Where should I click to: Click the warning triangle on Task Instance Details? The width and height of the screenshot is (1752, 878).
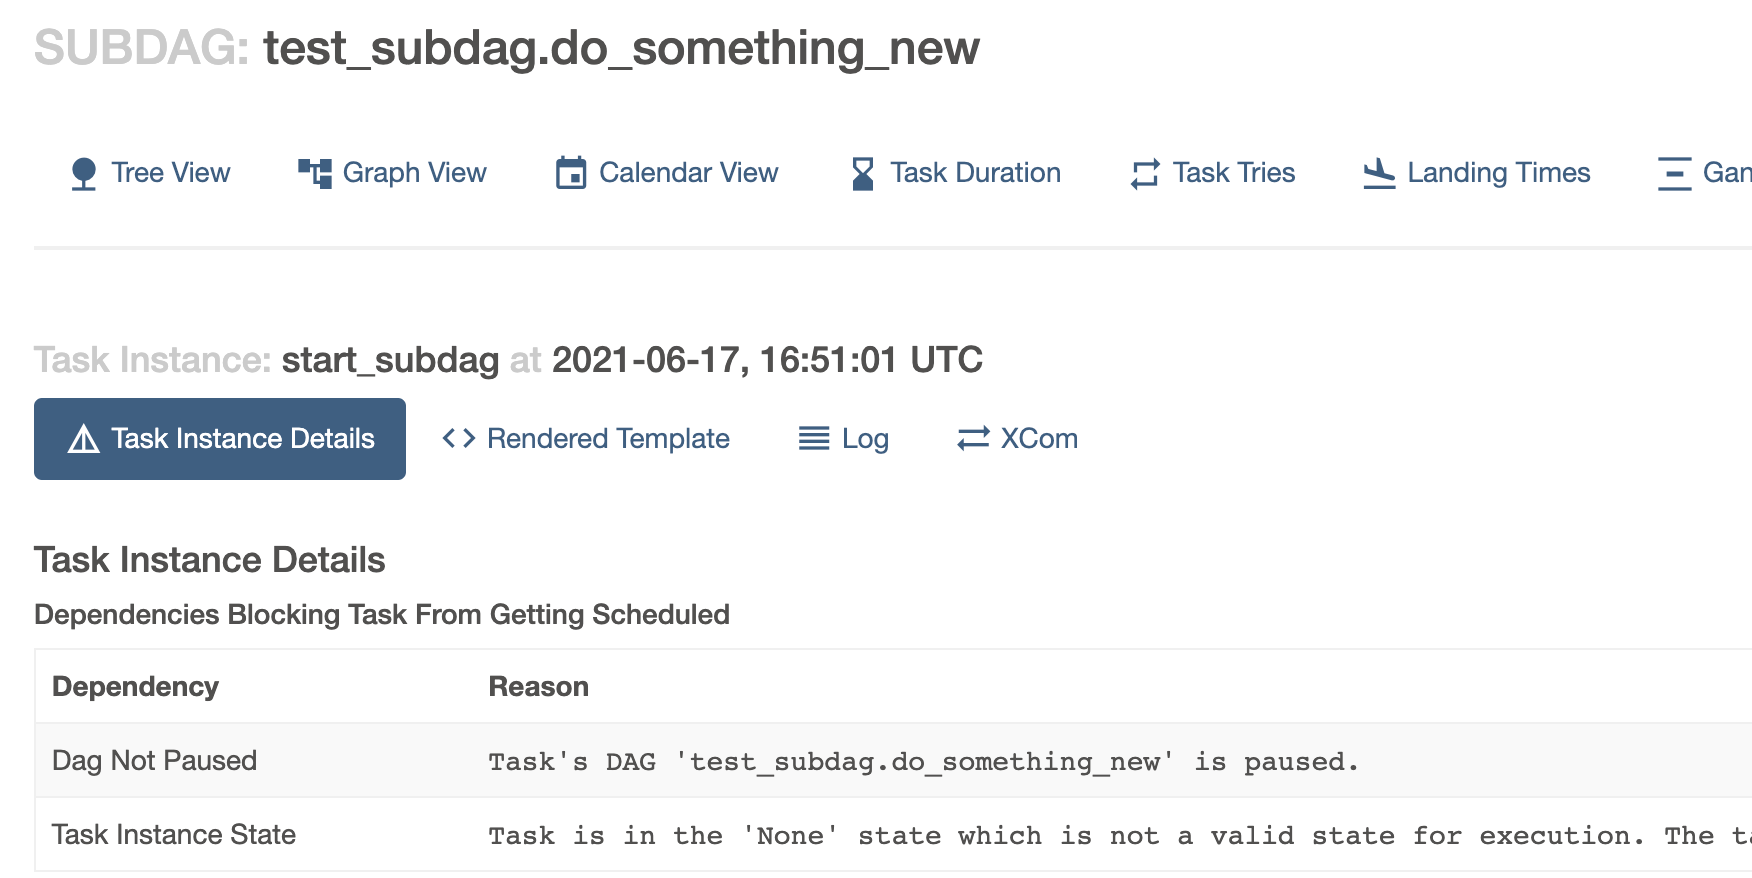click(x=83, y=438)
